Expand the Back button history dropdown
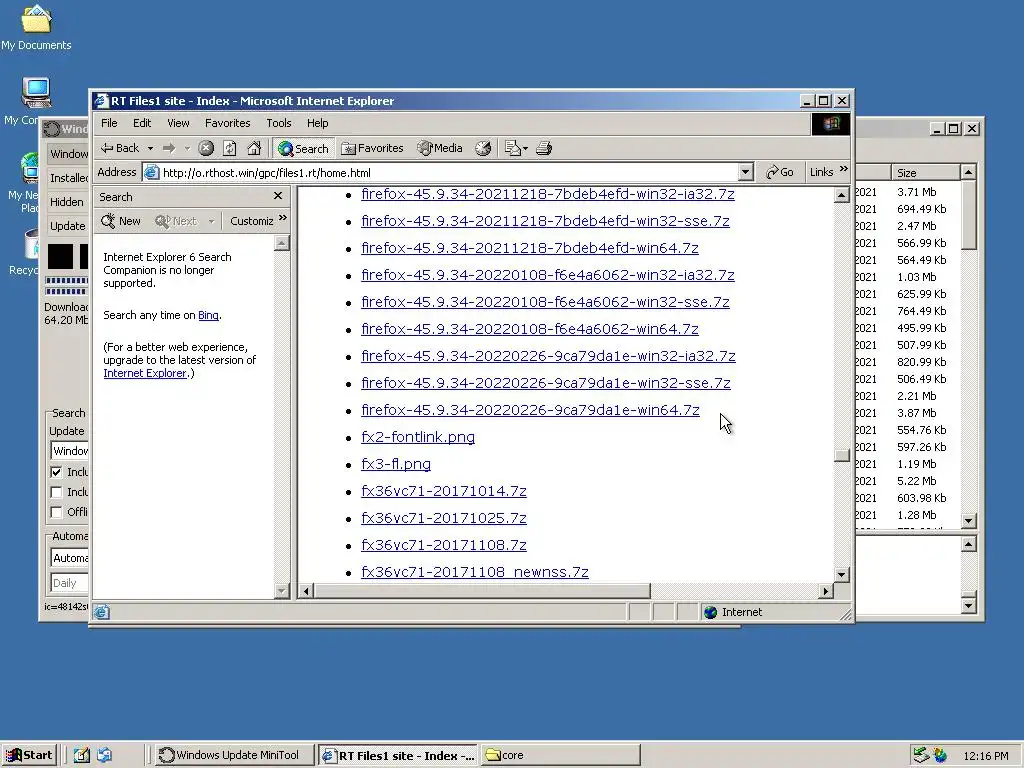The image size is (1024, 768). (150, 149)
